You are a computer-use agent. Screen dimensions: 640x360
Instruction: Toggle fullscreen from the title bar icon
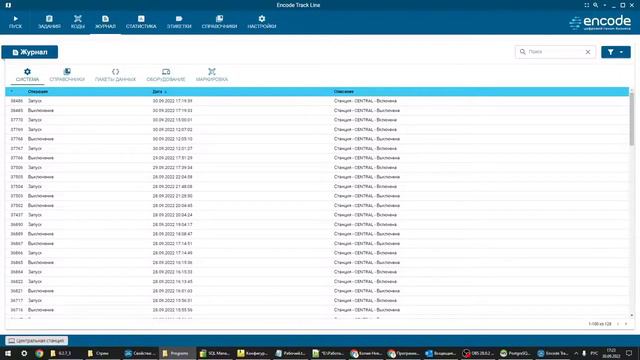click(587, 5)
